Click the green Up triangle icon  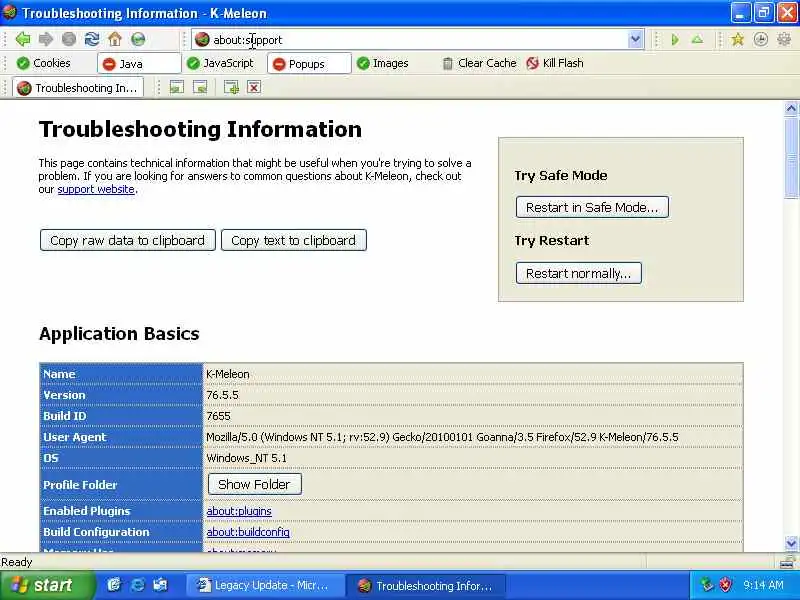coord(697,39)
